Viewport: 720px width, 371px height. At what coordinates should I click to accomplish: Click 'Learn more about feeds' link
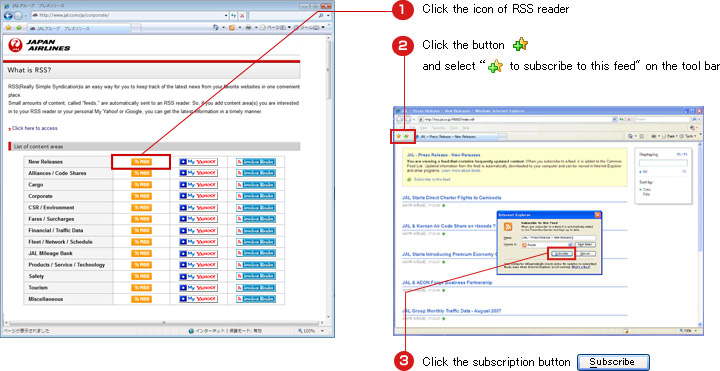click(461, 171)
